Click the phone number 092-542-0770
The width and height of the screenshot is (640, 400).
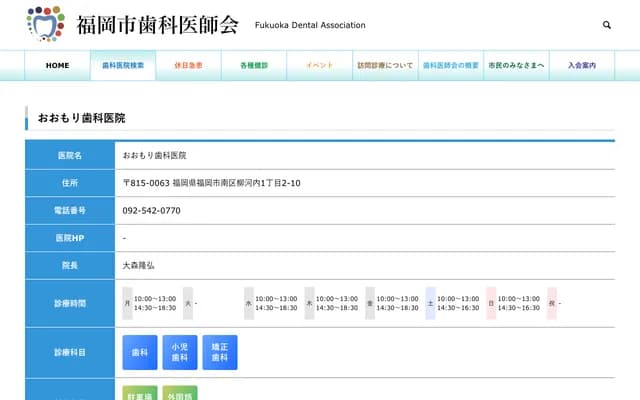click(151, 211)
